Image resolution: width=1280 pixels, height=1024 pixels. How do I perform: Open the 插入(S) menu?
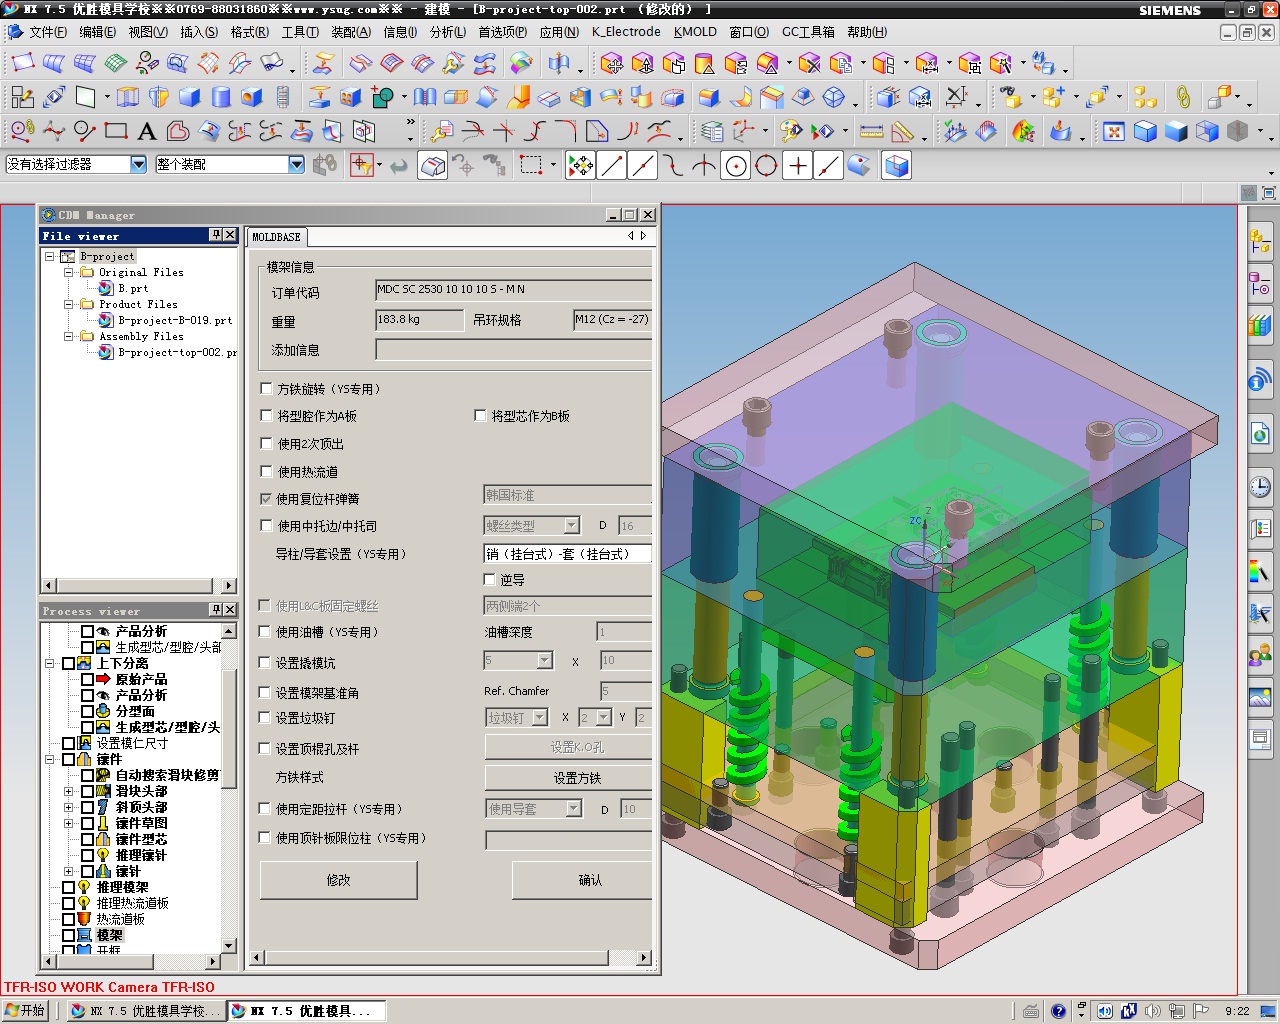click(198, 32)
